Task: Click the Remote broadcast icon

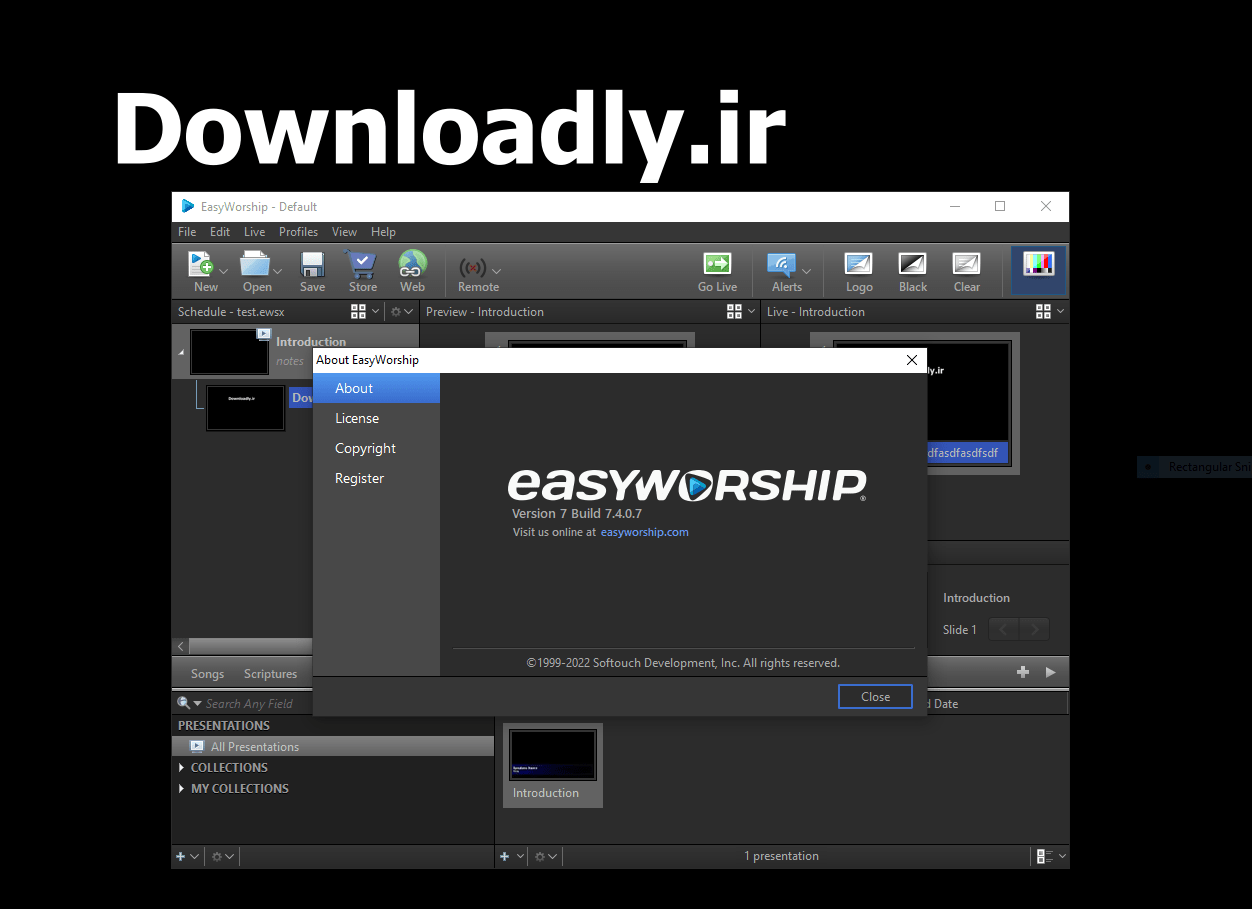Action: [473, 268]
